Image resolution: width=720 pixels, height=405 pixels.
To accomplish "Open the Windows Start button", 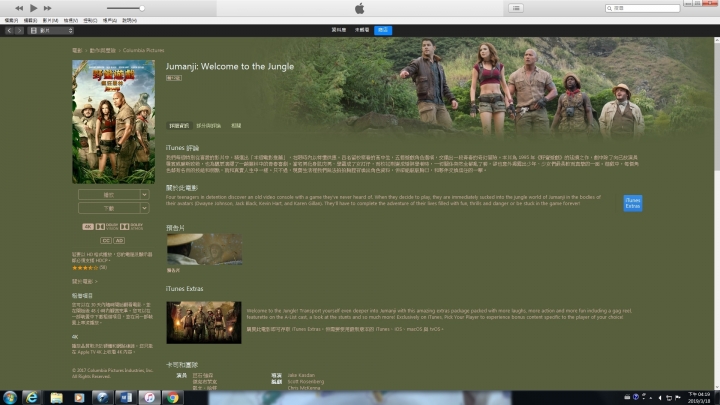I will pos(10,398).
